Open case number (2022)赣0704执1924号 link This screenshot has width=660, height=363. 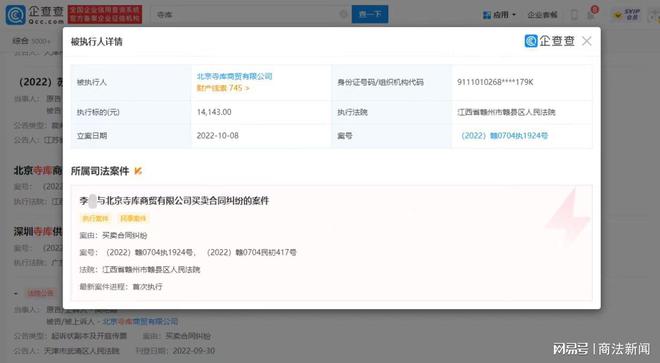[504, 136]
